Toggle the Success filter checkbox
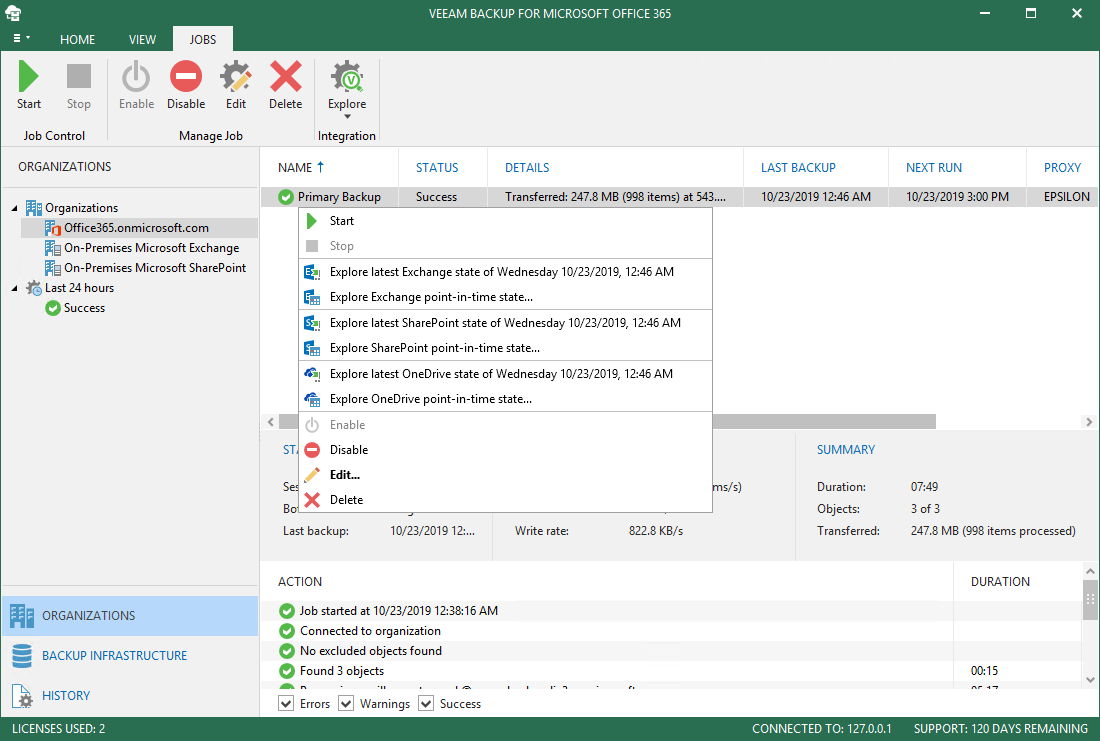The width and height of the screenshot is (1100, 741). pos(426,703)
